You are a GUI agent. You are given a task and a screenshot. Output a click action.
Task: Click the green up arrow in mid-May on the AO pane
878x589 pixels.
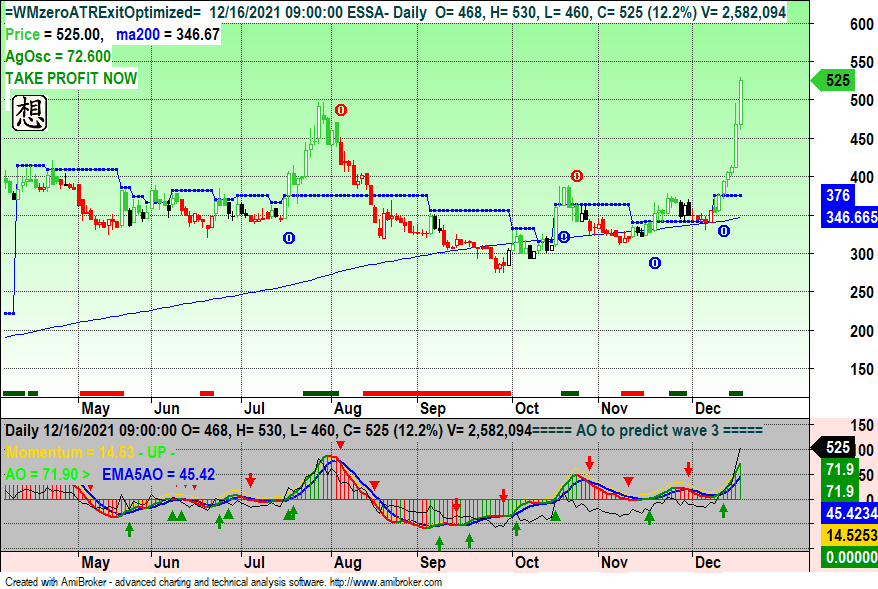pyautogui.click(x=129, y=529)
